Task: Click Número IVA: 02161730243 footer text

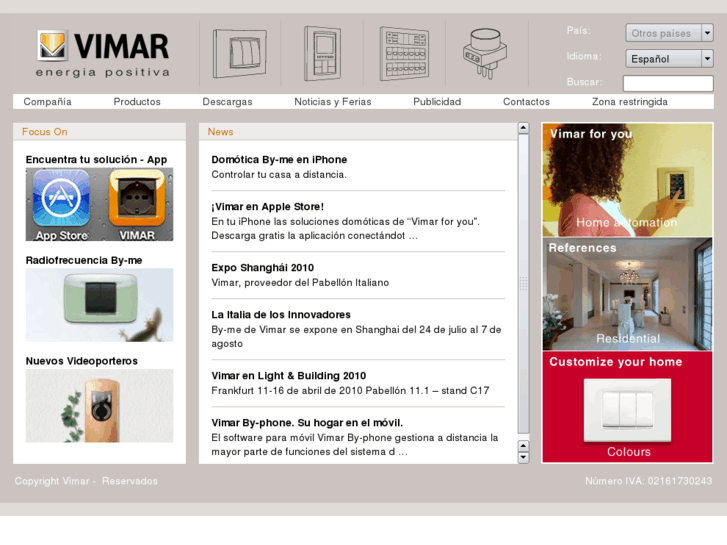Action: click(648, 481)
